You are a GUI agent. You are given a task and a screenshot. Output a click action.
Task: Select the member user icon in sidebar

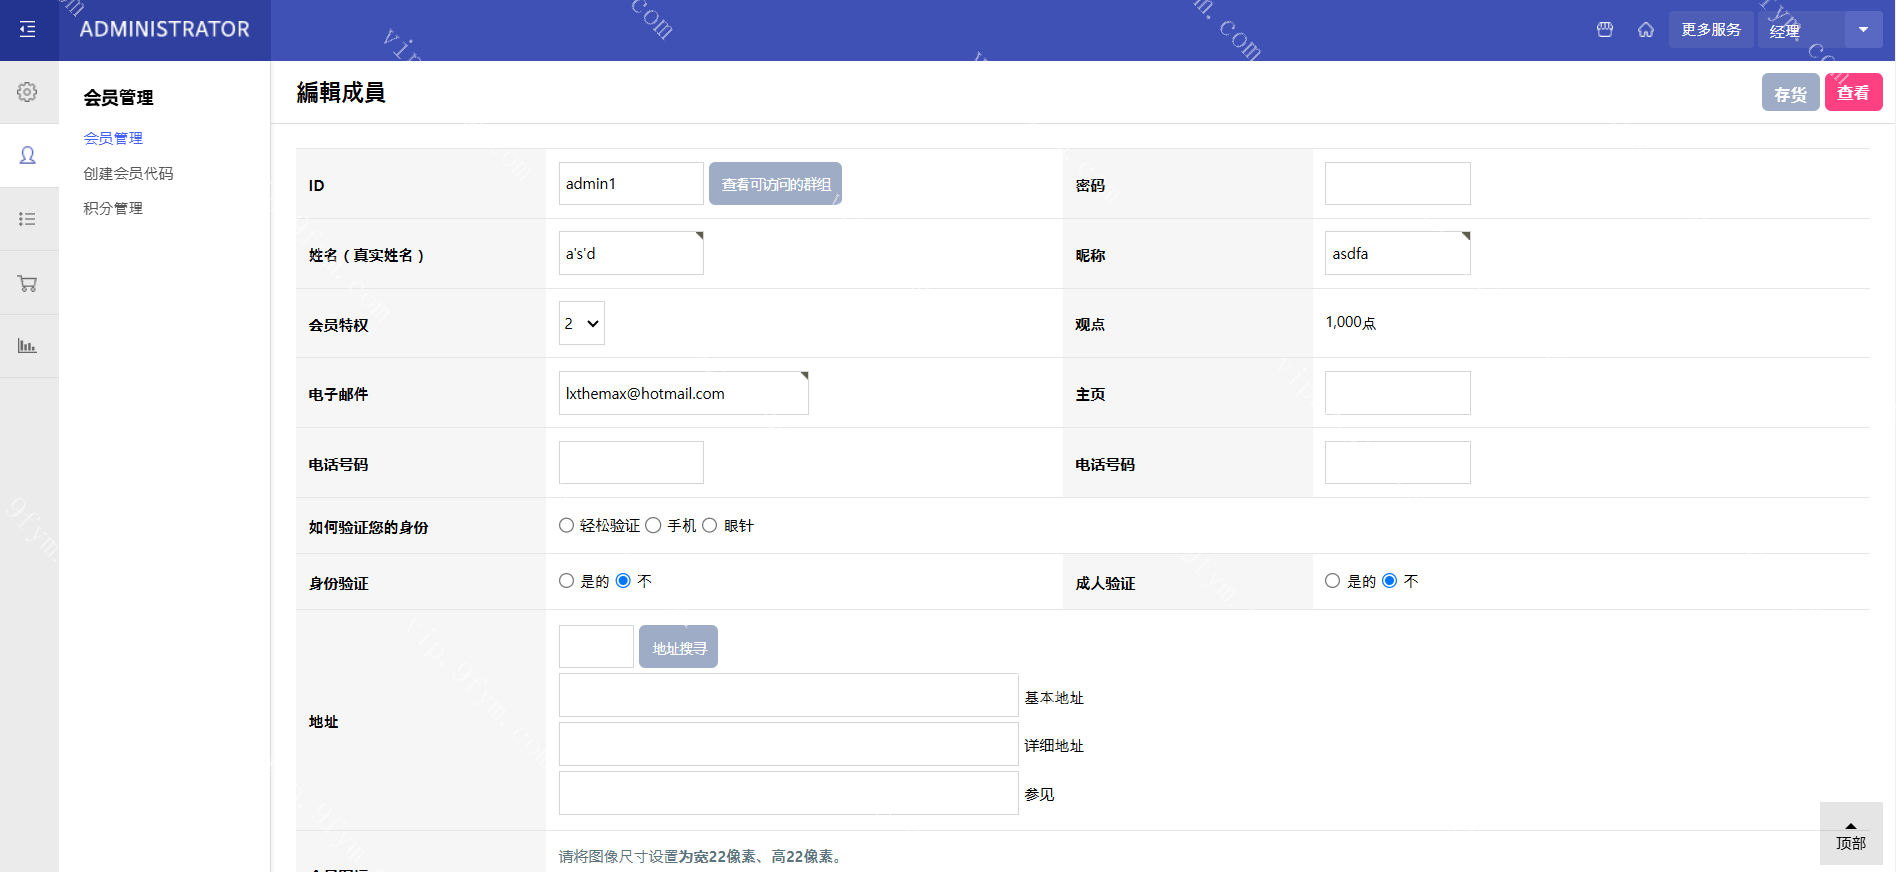(x=28, y=155)
